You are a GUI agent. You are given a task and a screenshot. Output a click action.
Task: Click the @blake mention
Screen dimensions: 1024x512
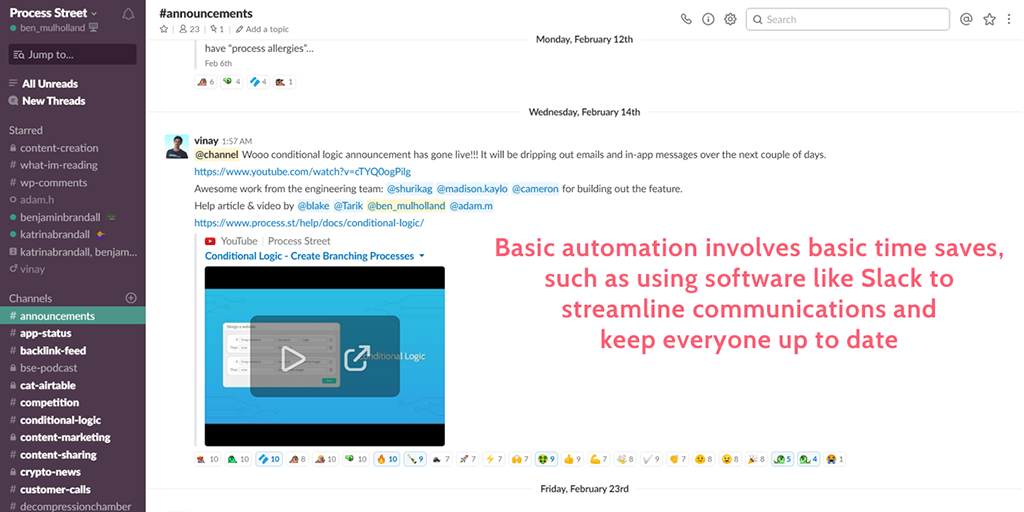tap(313, 206)
